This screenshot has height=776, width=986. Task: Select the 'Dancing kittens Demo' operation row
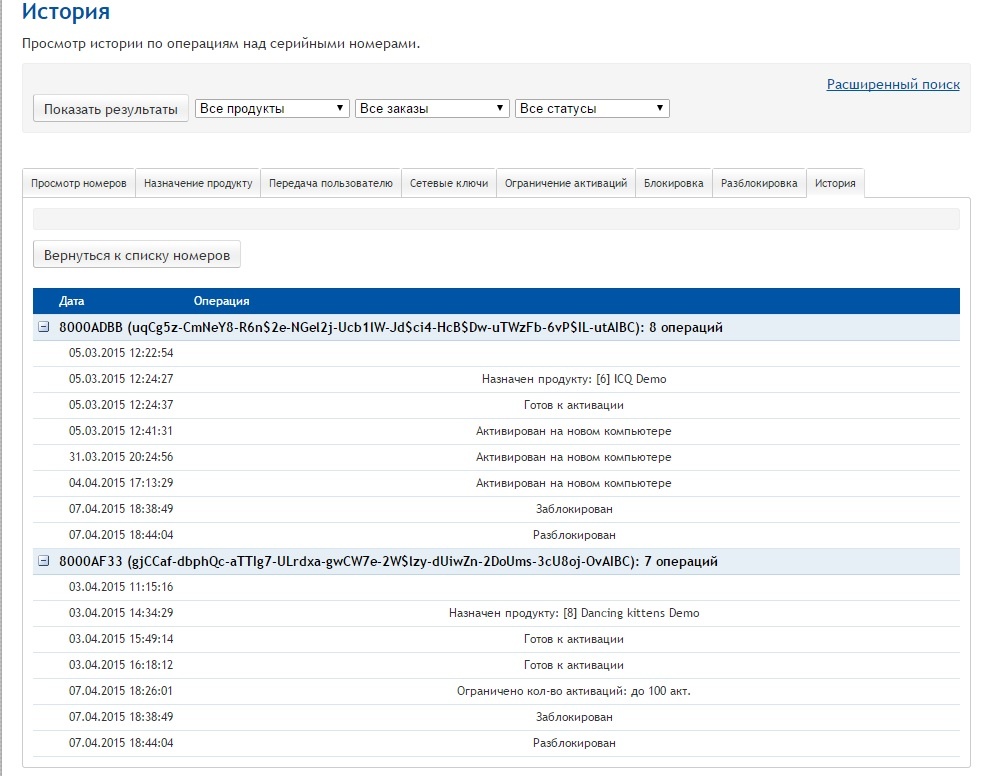(573, 613)
